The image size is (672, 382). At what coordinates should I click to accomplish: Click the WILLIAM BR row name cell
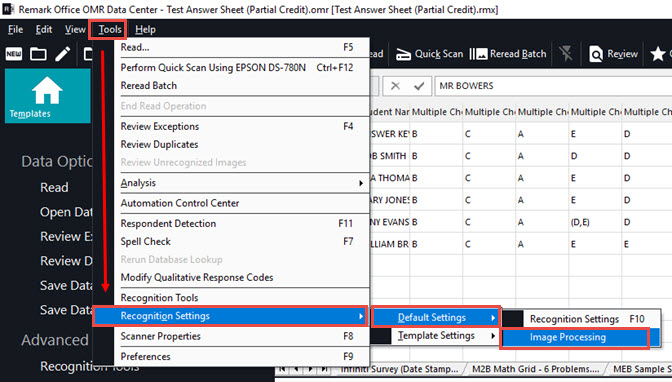[390, 244]
